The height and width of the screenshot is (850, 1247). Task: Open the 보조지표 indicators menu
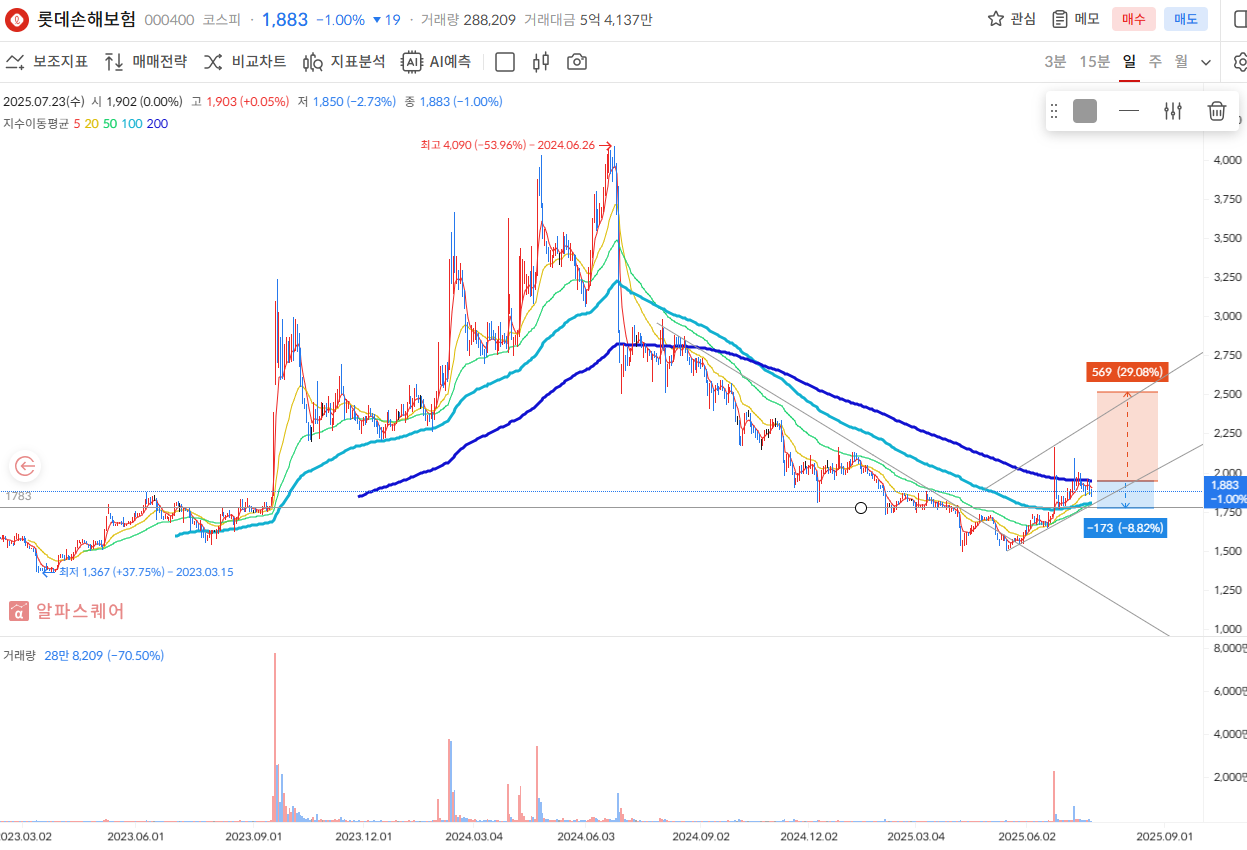point(47,62)
